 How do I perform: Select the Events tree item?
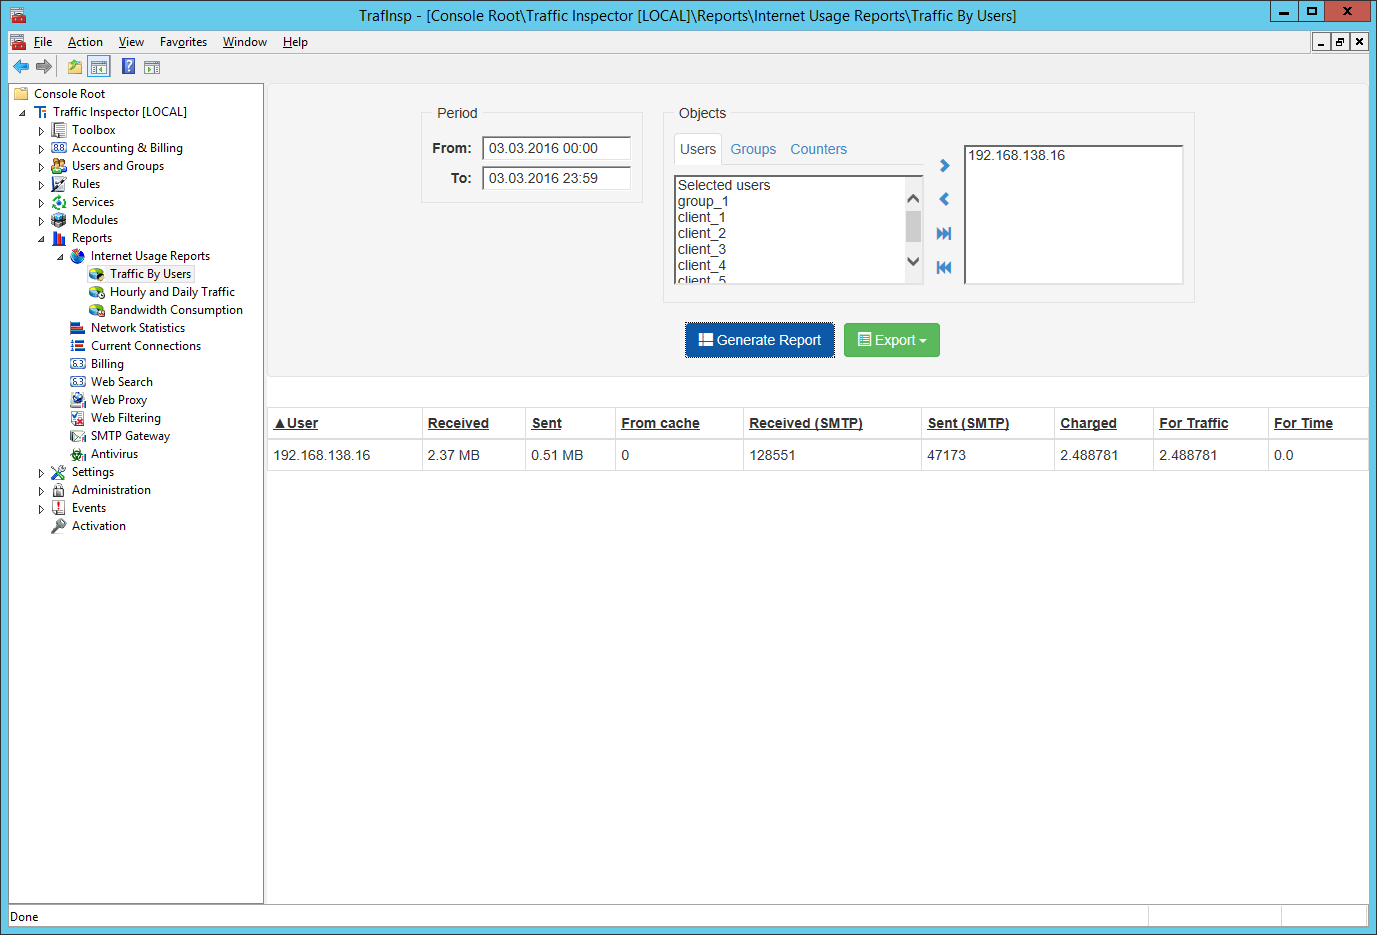pos(89,508)
